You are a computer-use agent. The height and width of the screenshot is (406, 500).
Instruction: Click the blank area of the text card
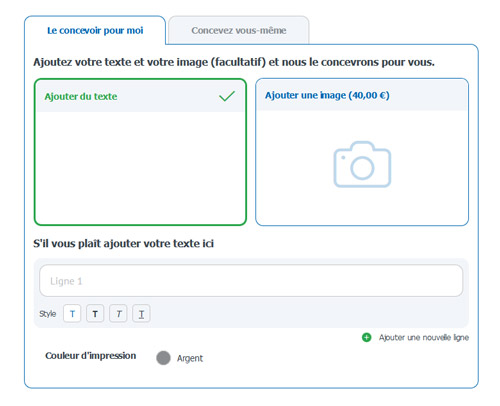140,167
